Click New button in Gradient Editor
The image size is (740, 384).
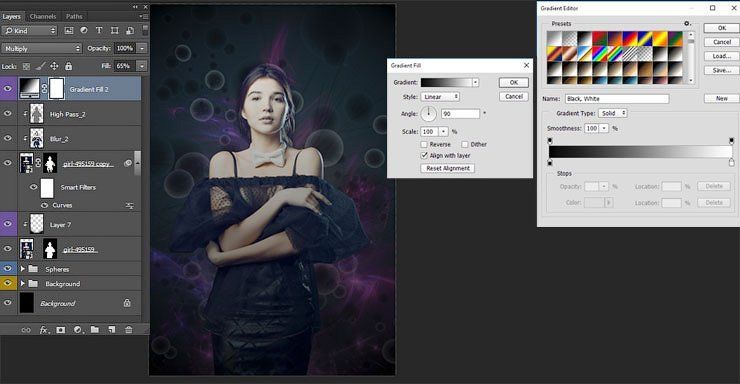722,99
